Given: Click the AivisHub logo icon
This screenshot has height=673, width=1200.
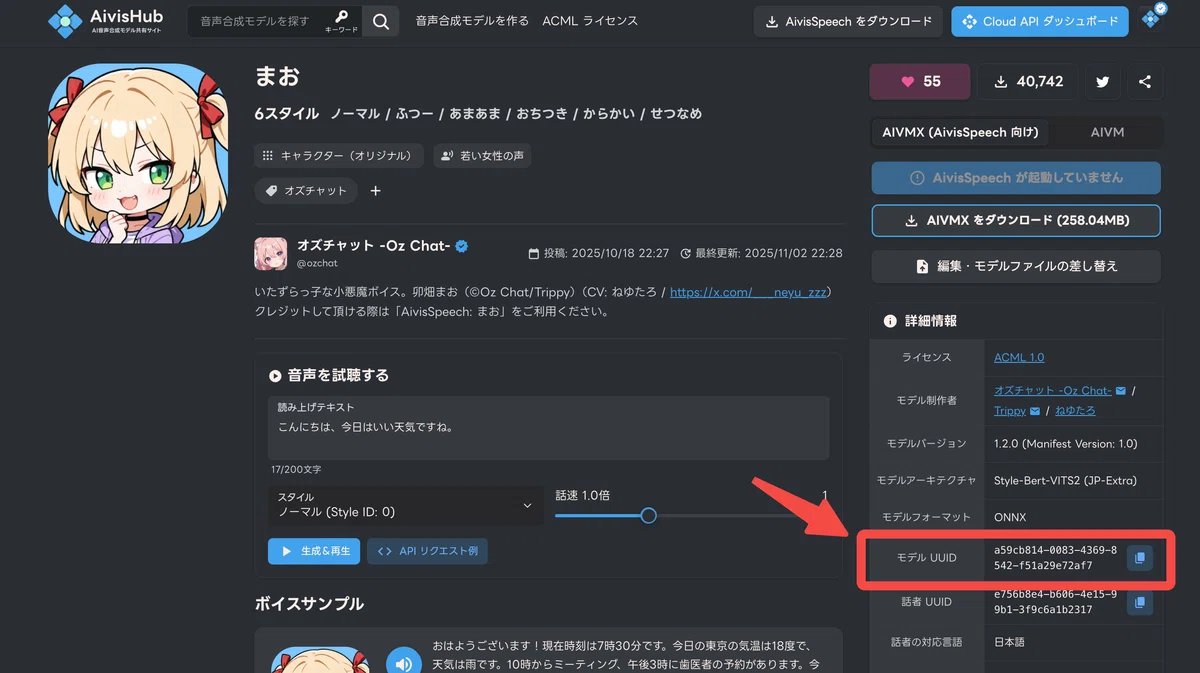Looking at the screenshot, I should 66,21.
